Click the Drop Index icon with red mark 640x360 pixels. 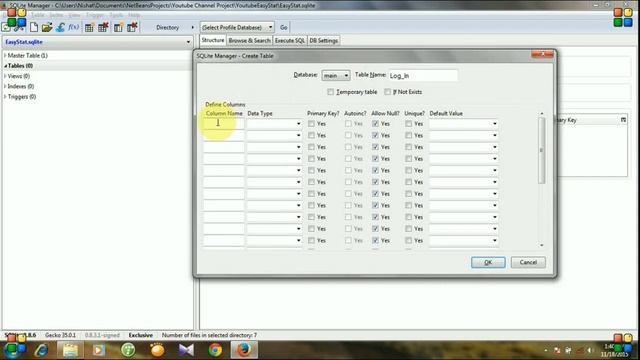pyautogui.click(x=132, y=27)
